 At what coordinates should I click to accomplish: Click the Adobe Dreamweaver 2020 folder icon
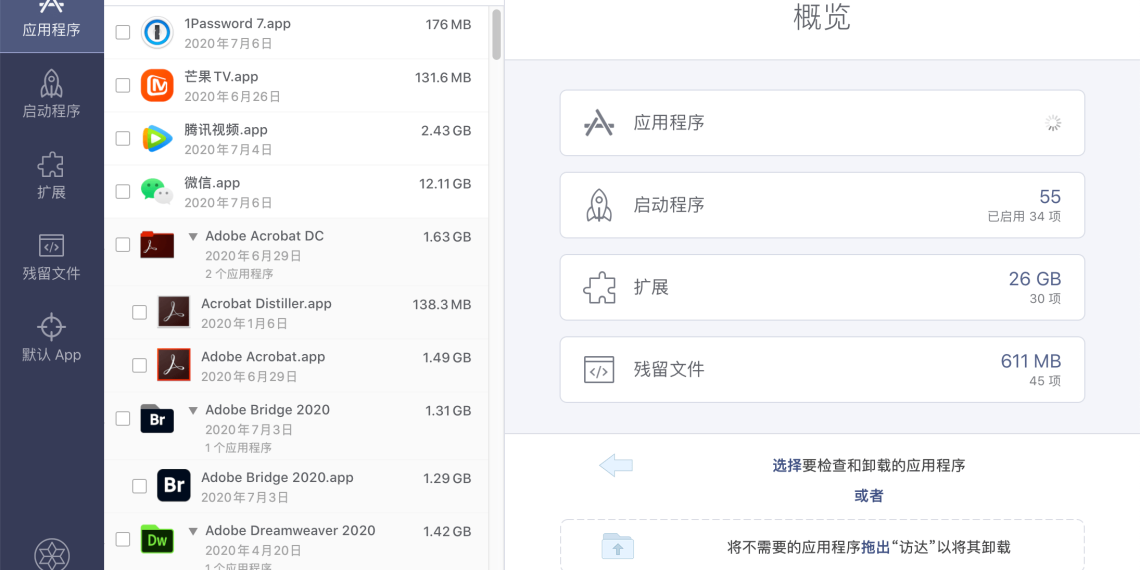tap(157, 539)
